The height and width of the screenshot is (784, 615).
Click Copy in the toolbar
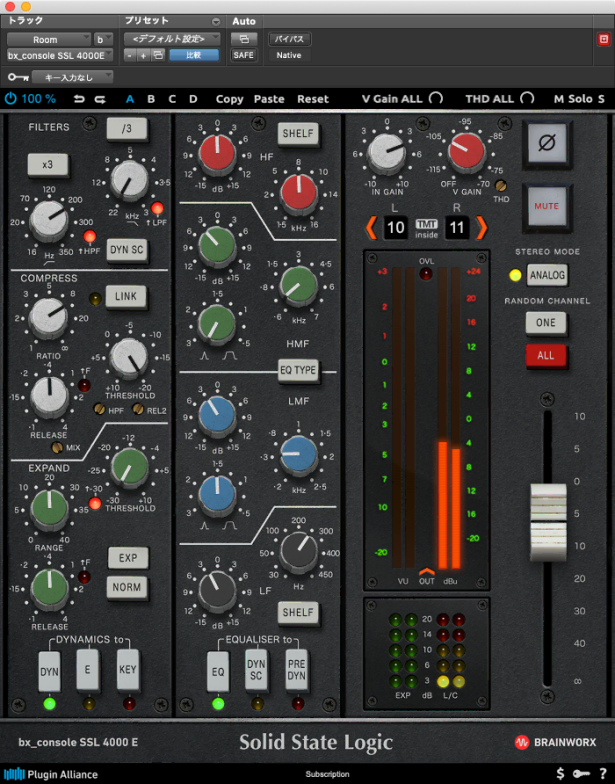pyautogui.click(x=230, y=99)
